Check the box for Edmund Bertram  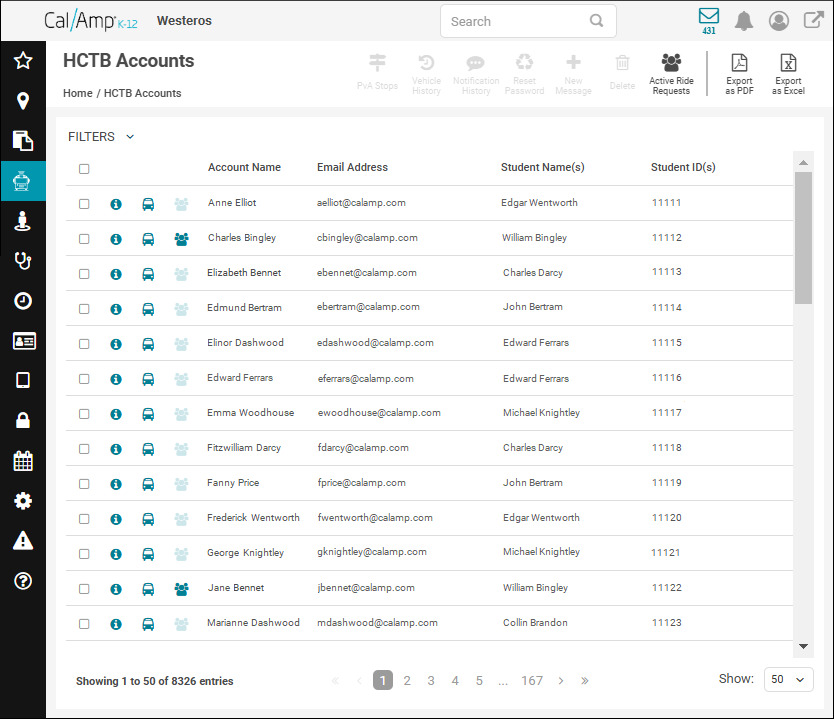pyautogui.click(x=84, y=309)
